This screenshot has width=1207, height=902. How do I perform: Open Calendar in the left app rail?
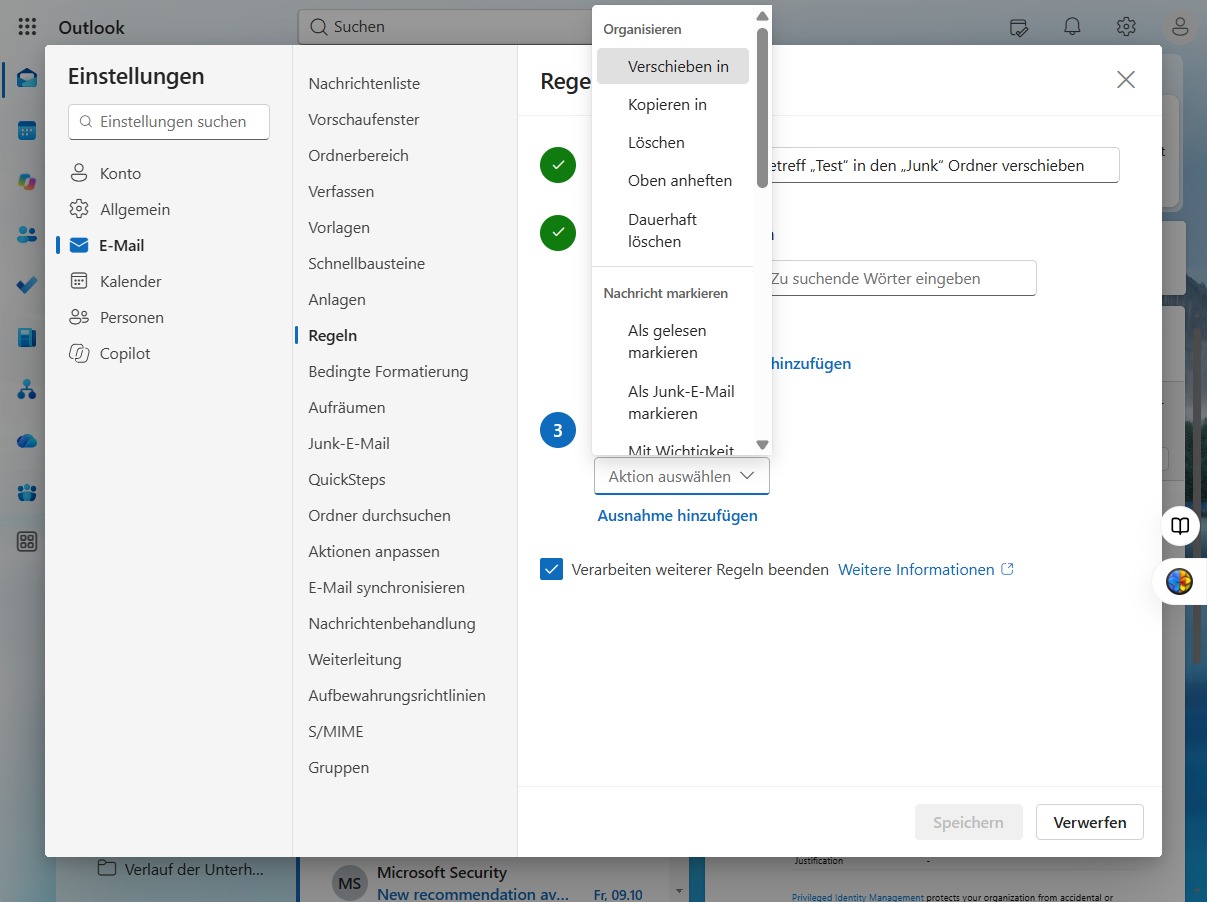point(27,131)
